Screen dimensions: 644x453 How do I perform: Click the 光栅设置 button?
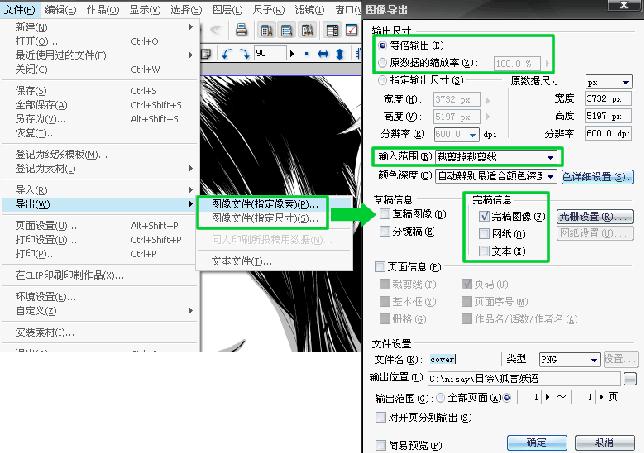pos(595,216)
